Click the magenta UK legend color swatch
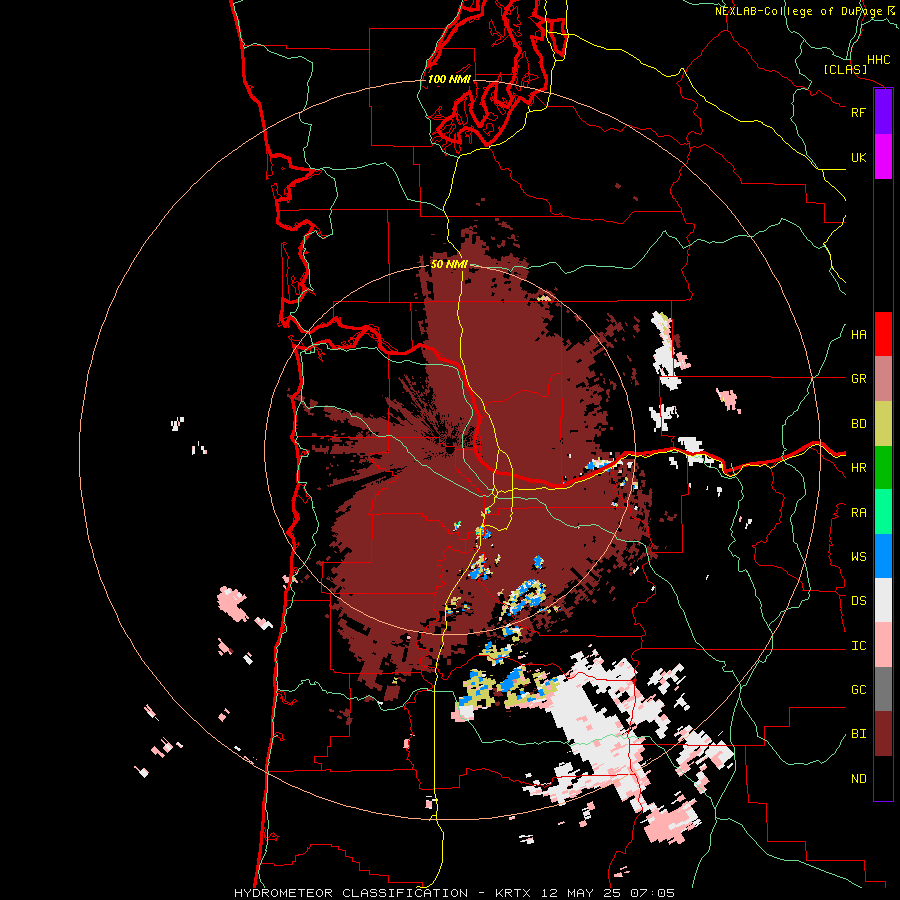 [883, 157]
